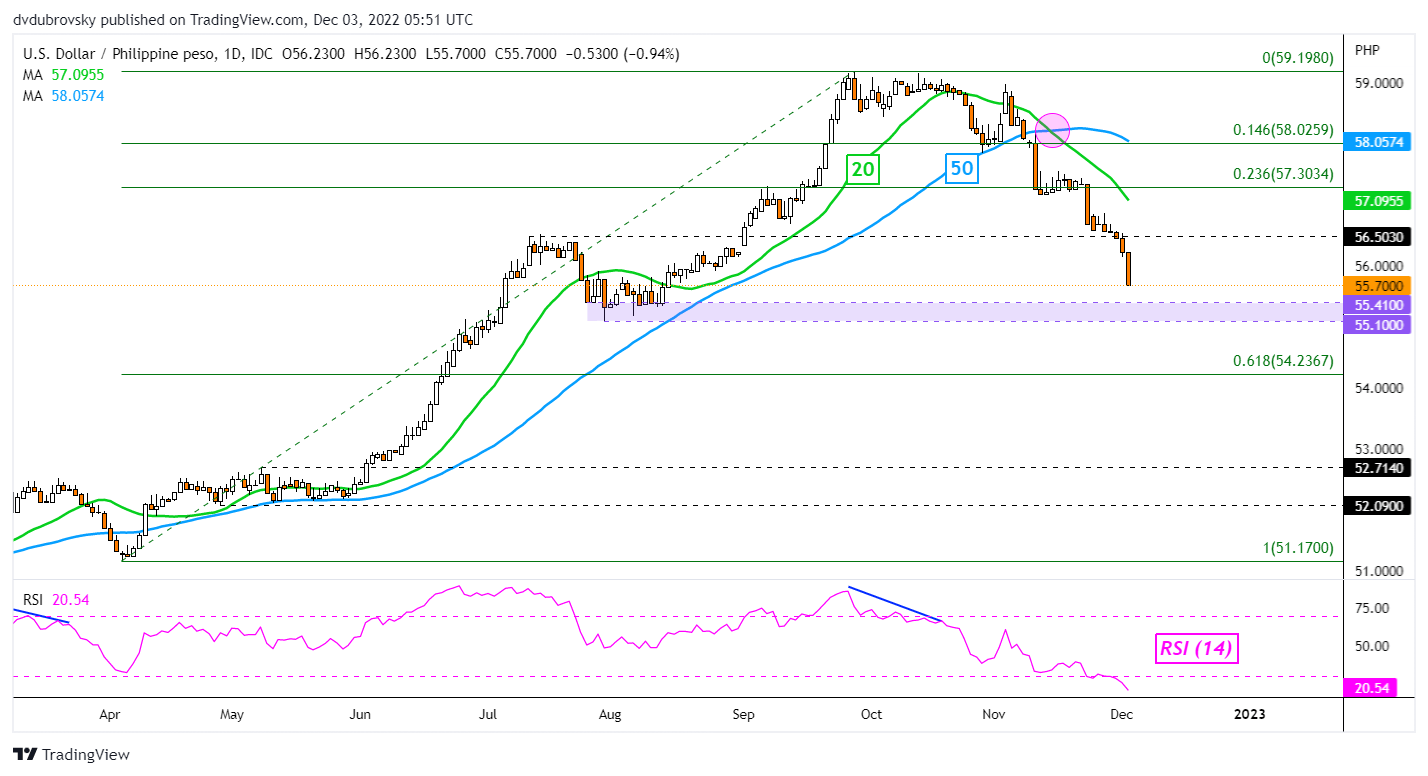This screenshot has width=1428, height=776.
Task: Click the 50.00 RSI axis tick
Action: [1373, 646]
